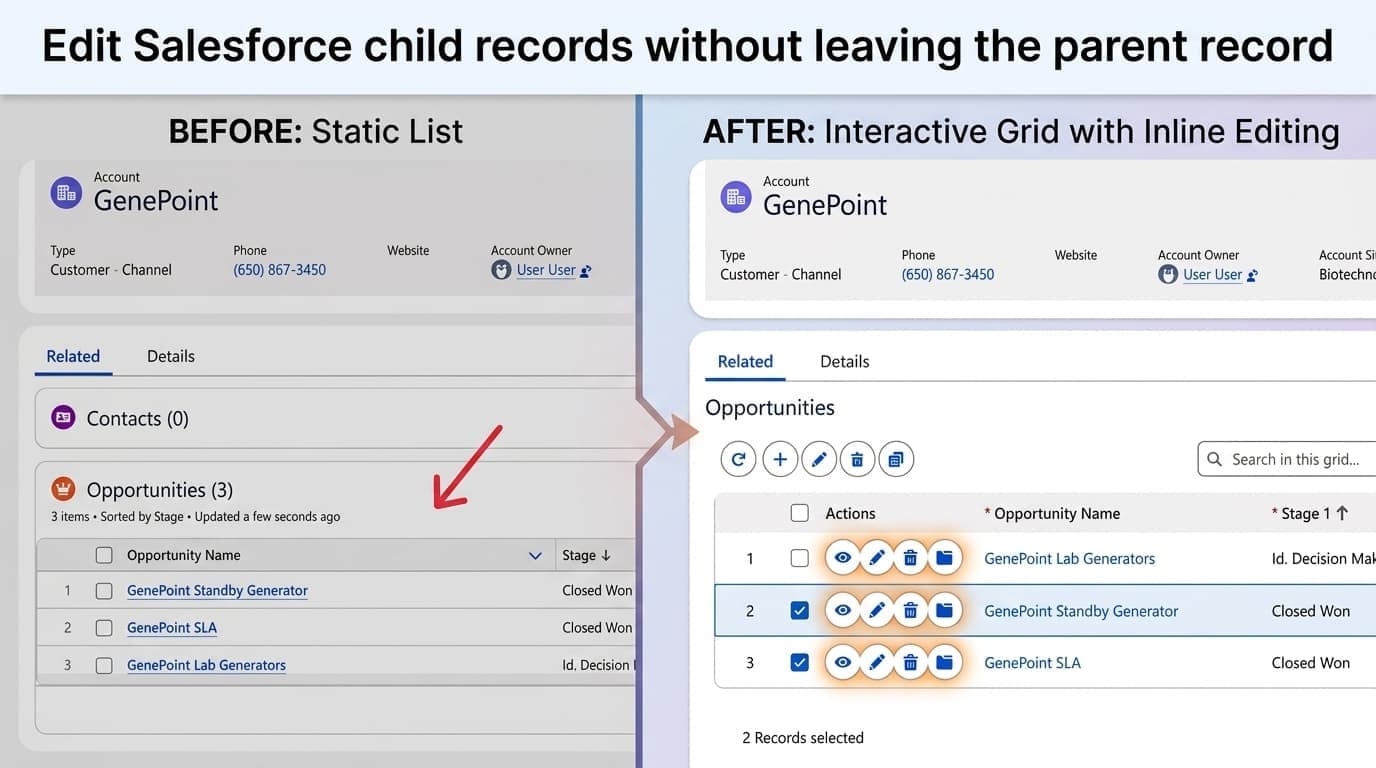Click the orange Opportunities crown icon in the BEFORE panel

pos(63,489)
